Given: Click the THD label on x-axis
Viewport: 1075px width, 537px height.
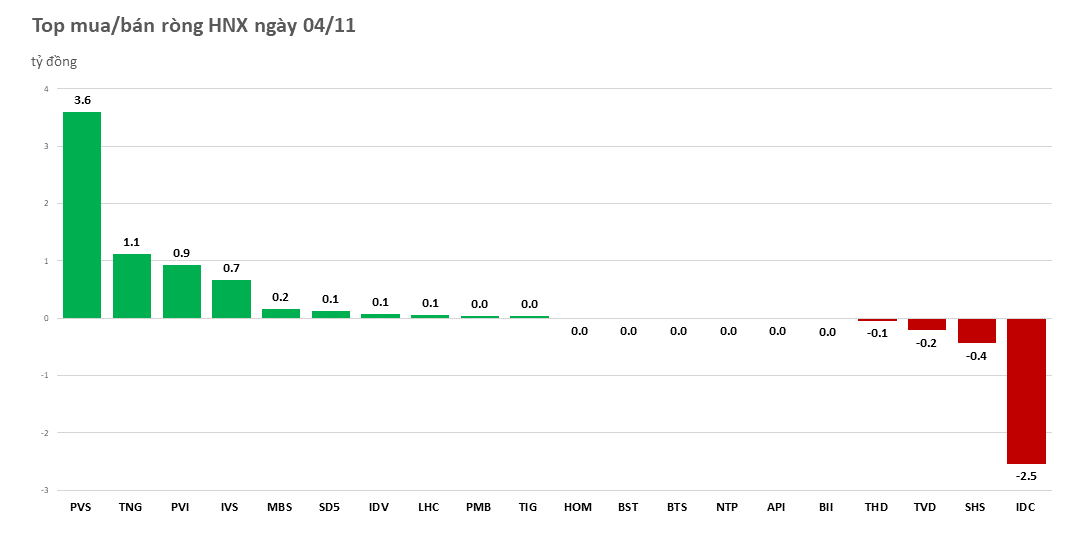Looking at the screenshot, I should click(876, 507).
